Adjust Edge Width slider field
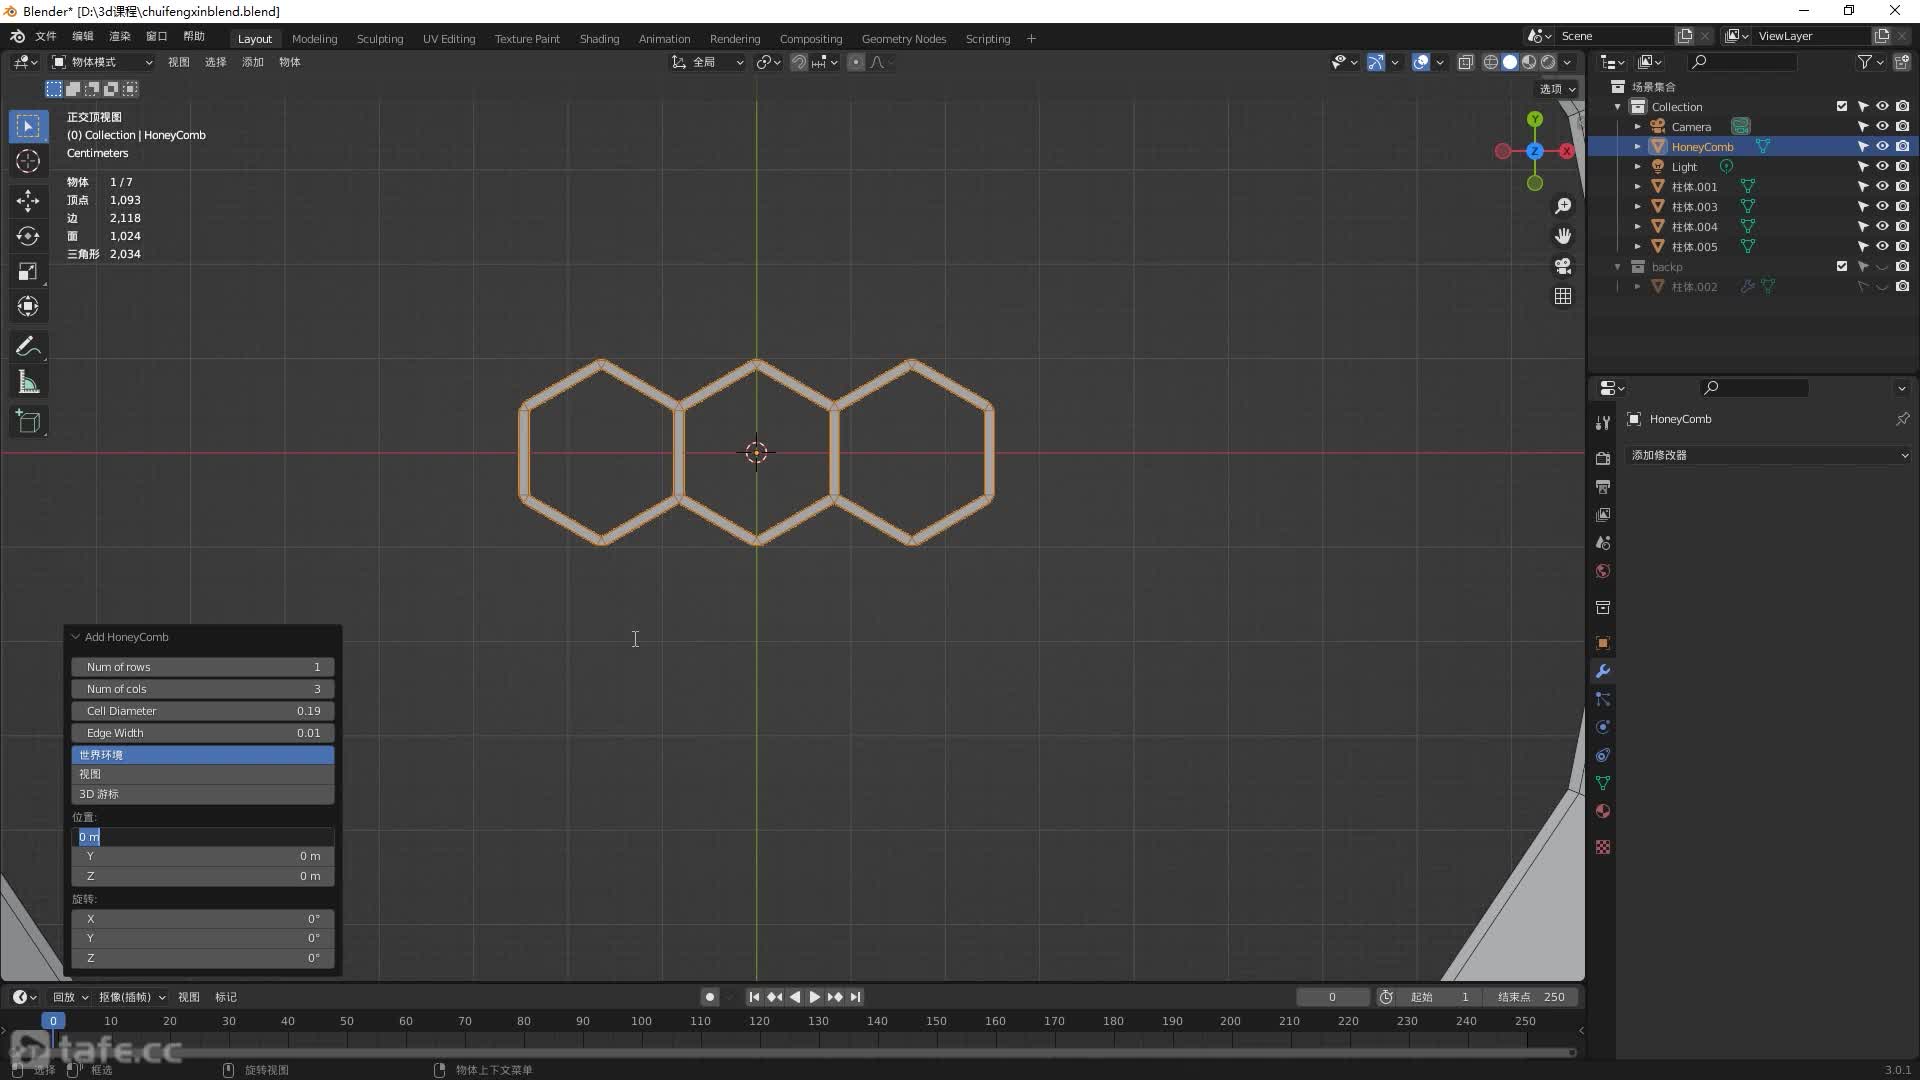1920x1080 pixels. click(x=203, y=733)
